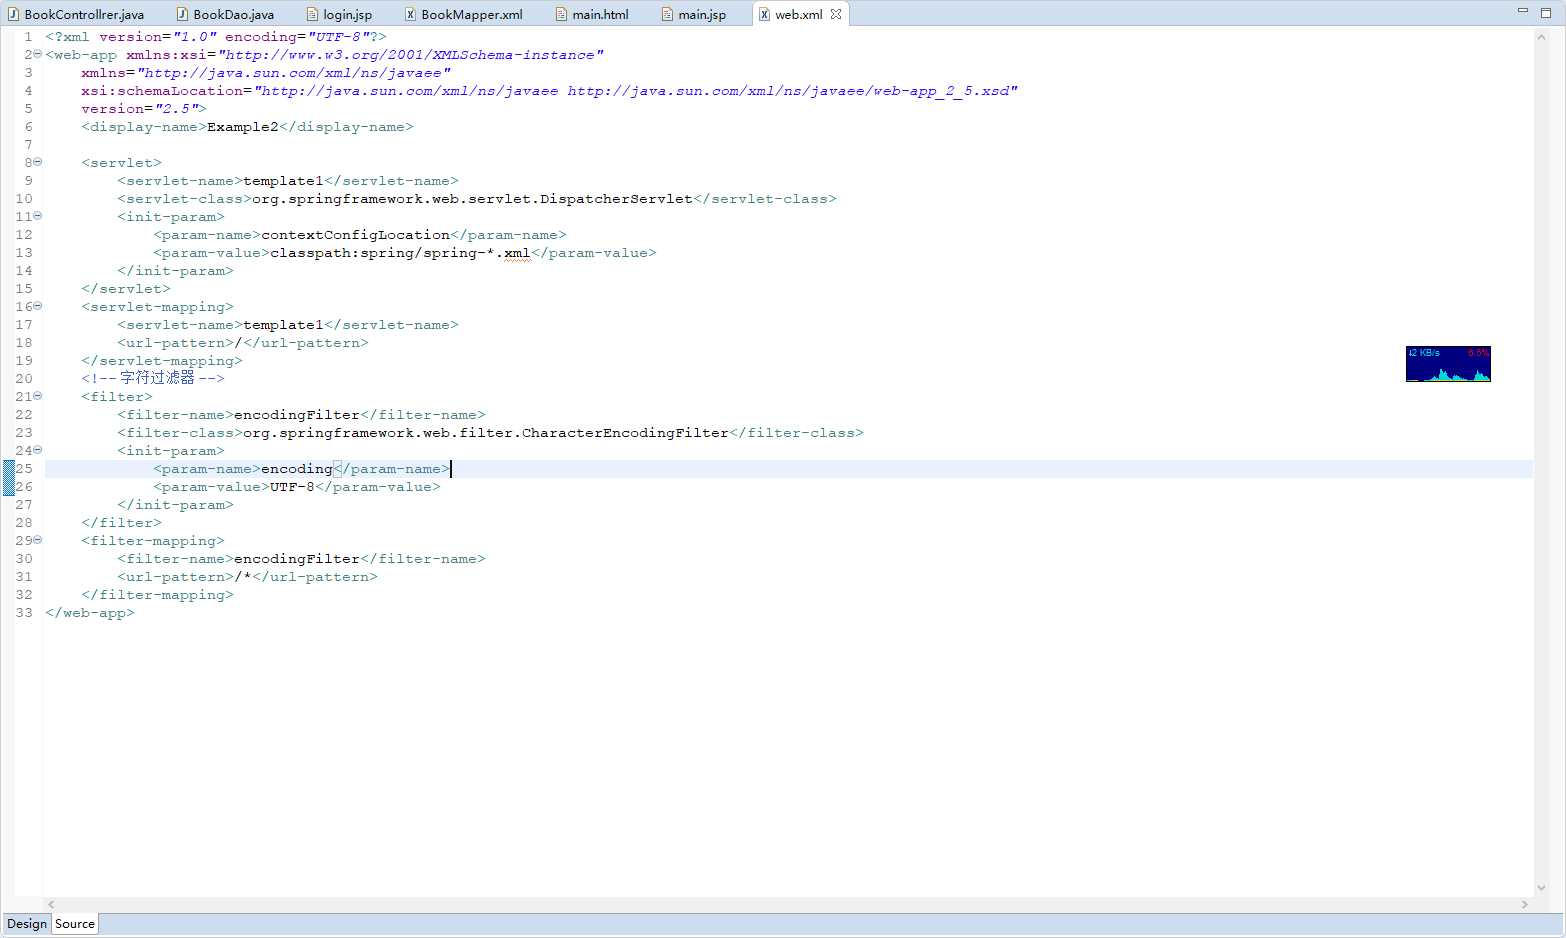This screenshot has height=938, width=1566.
Task: Collapse the filter-mapping fold on line 29
Action: 38,540
